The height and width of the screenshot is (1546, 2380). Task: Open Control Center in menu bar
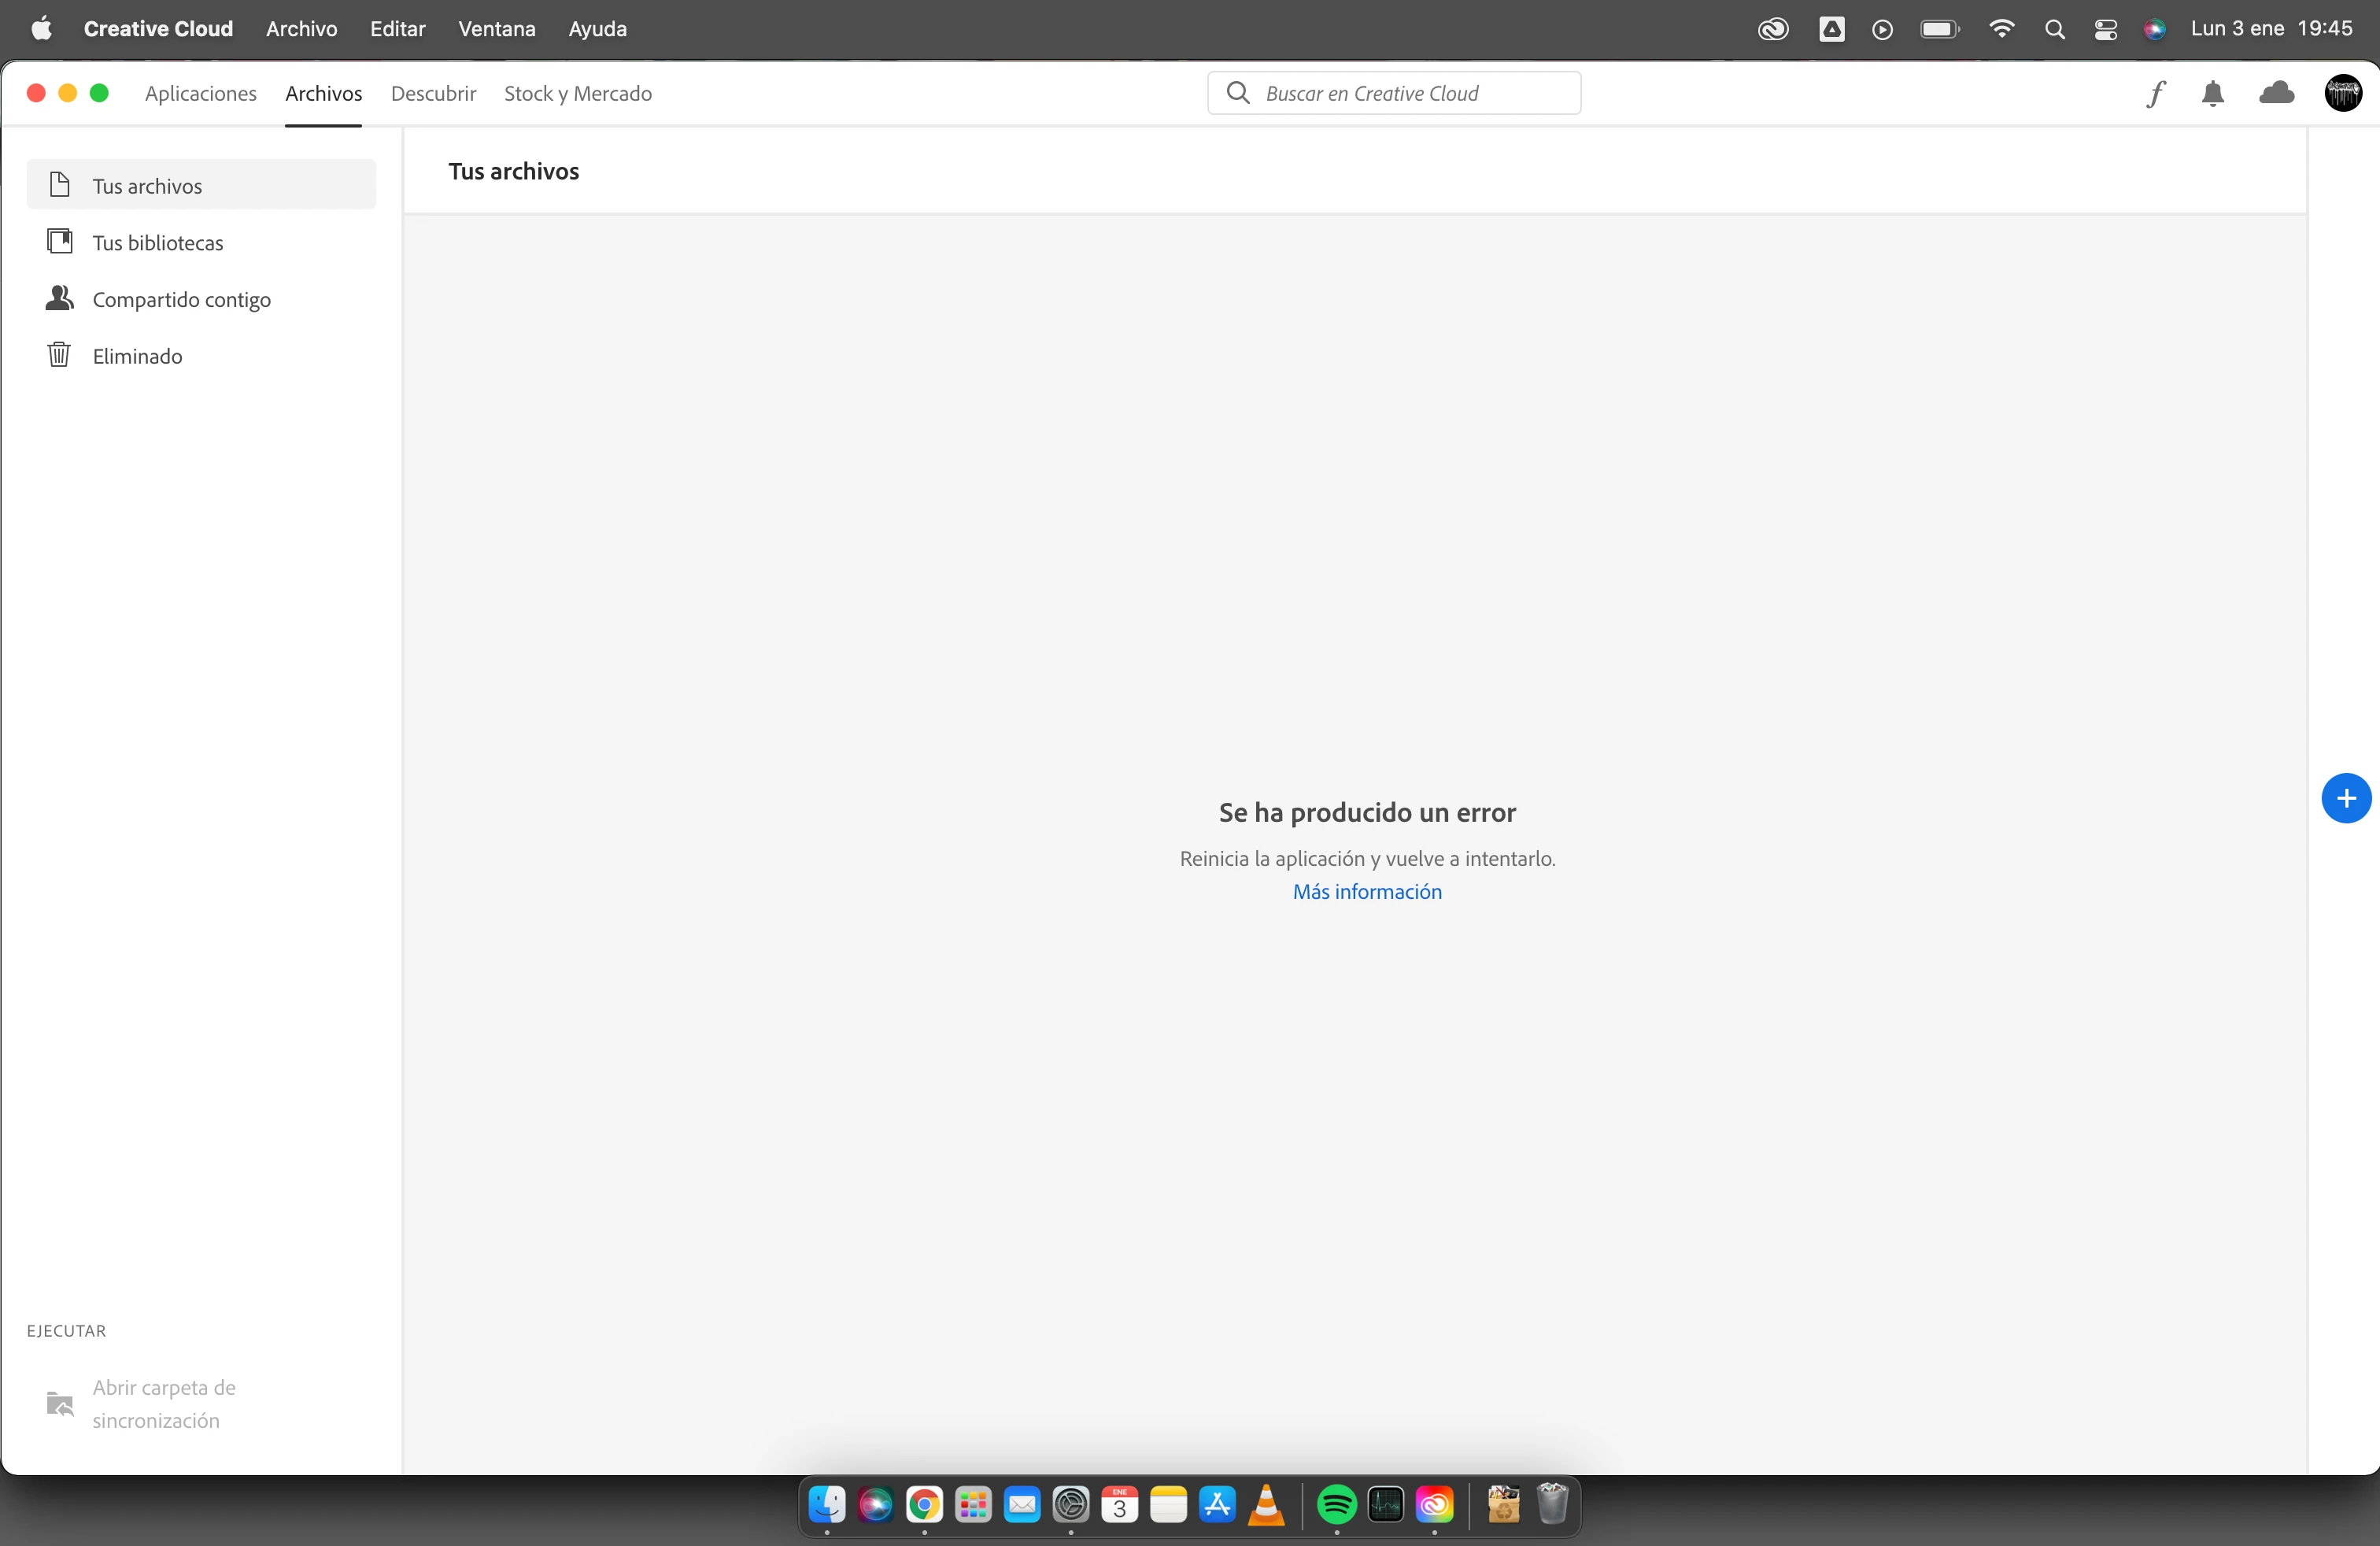click(x=2105, y=30)
